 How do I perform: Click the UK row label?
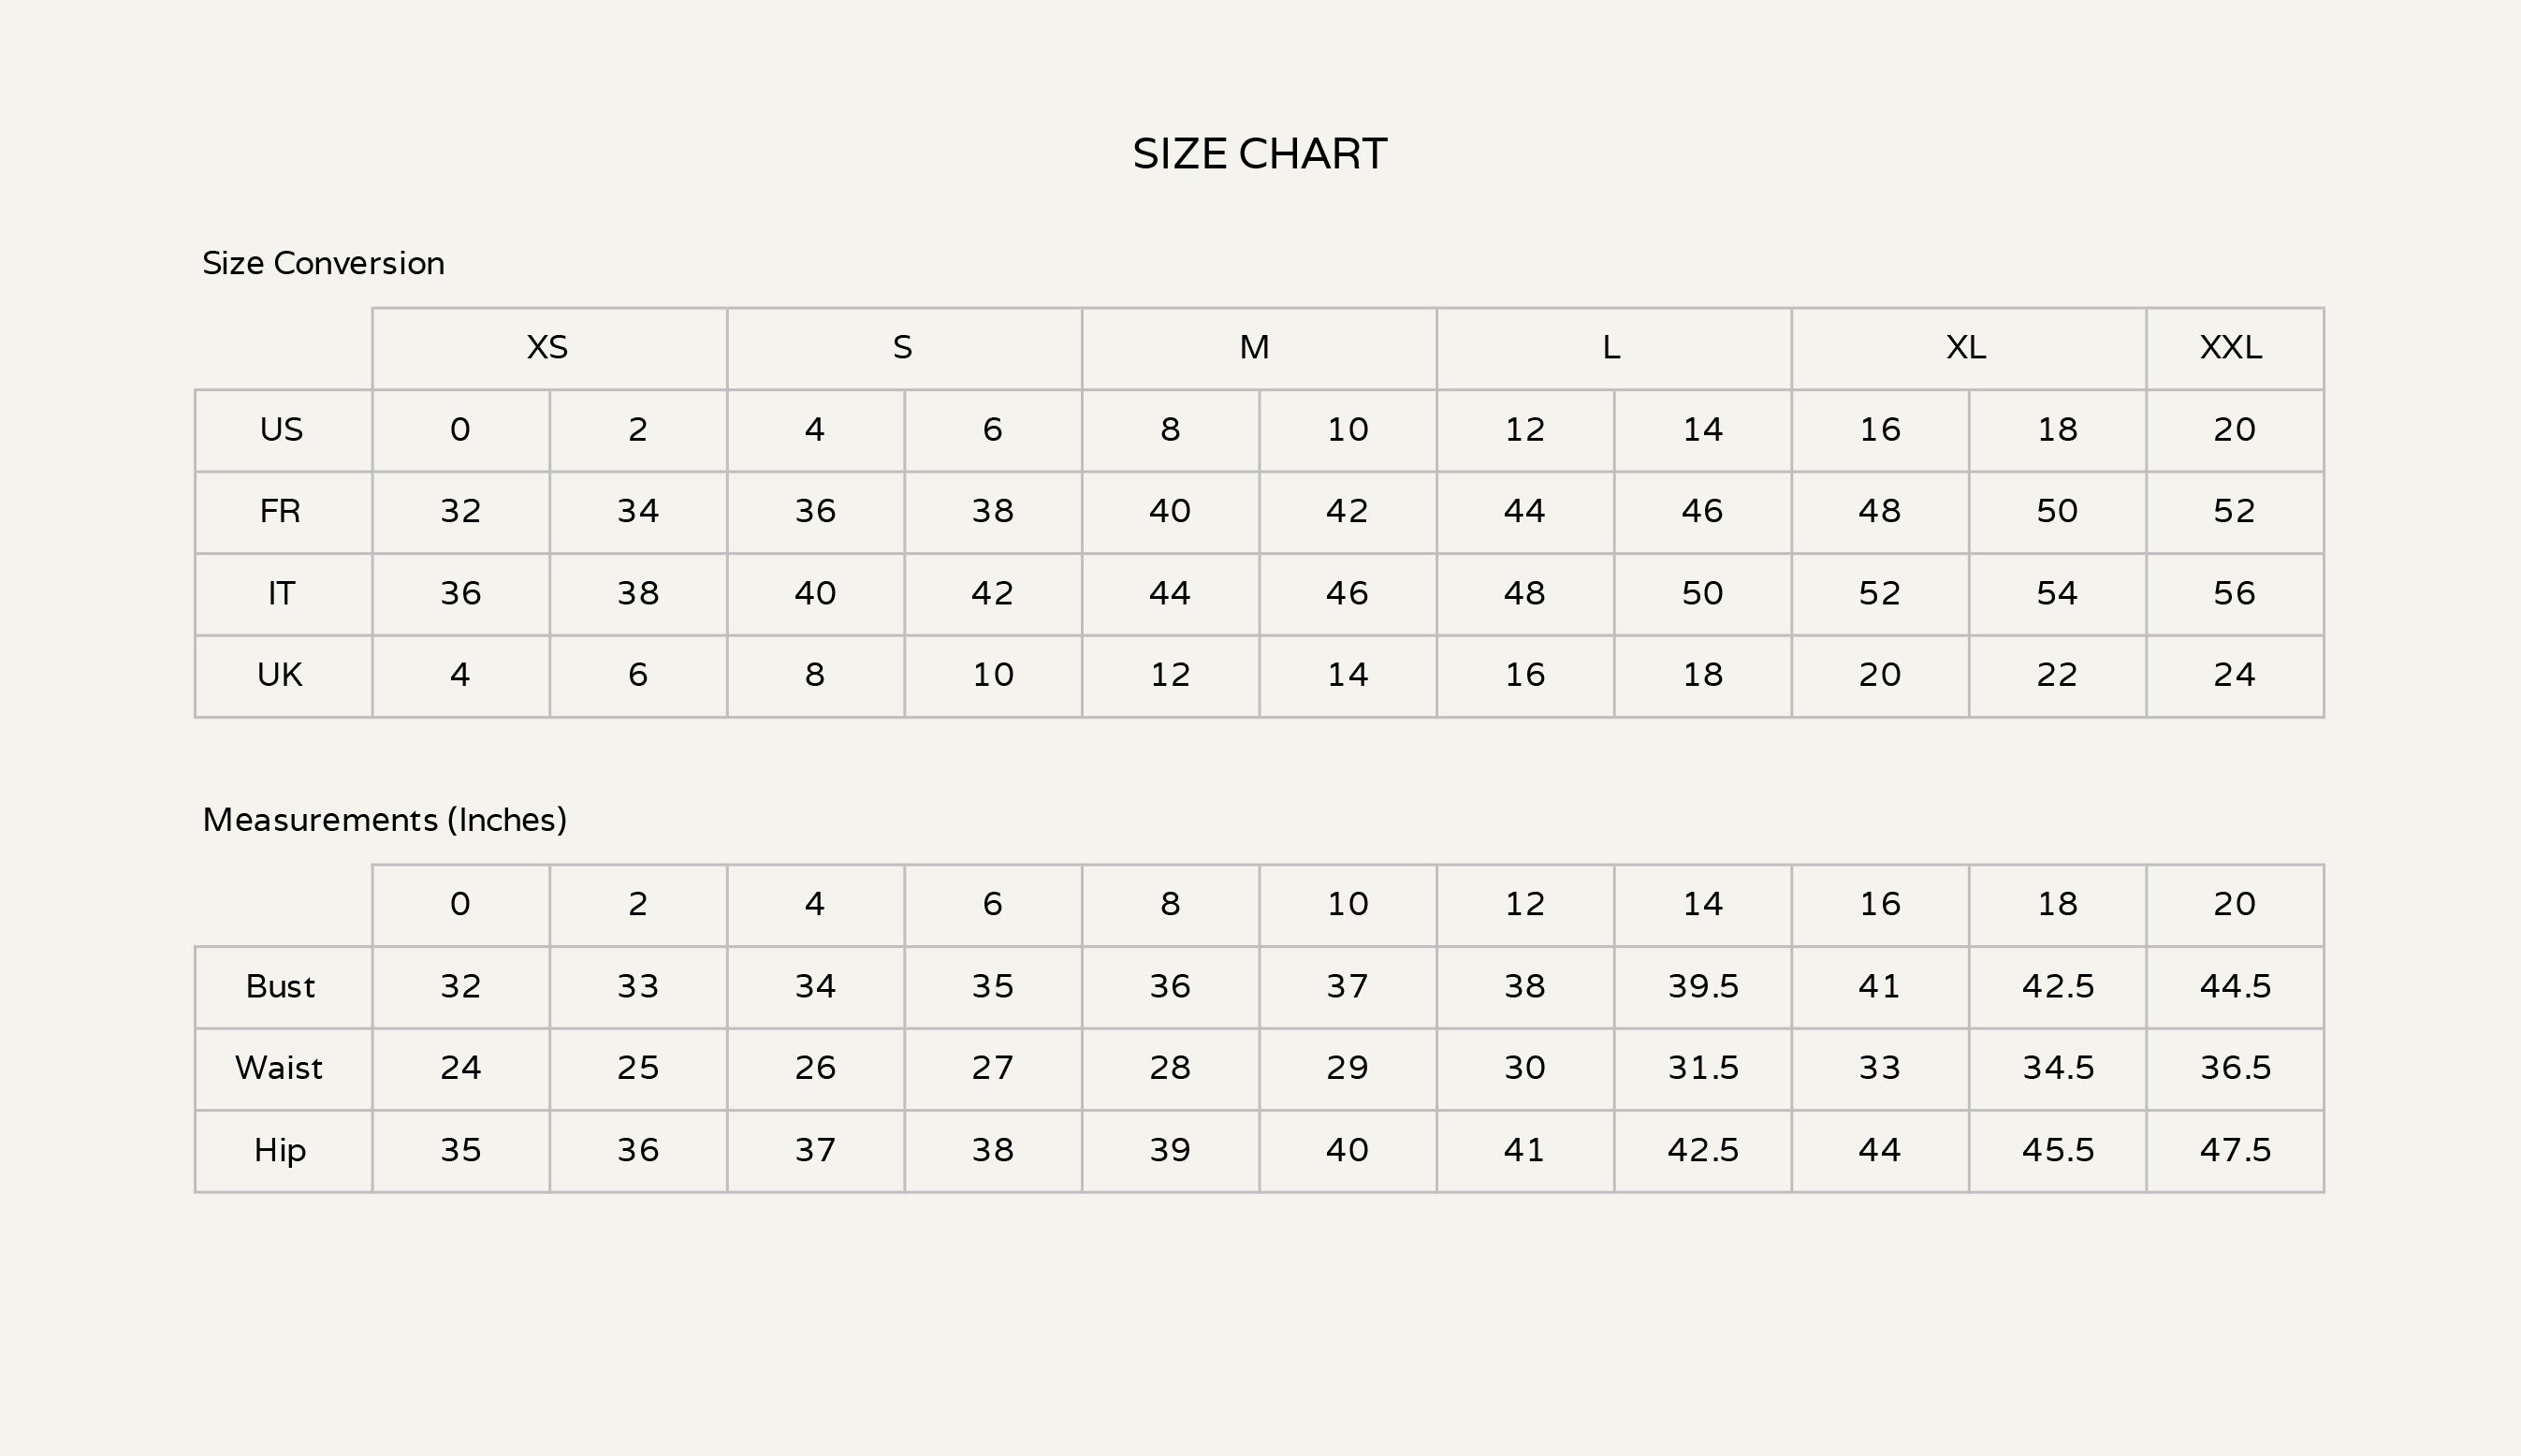(280, 675)
